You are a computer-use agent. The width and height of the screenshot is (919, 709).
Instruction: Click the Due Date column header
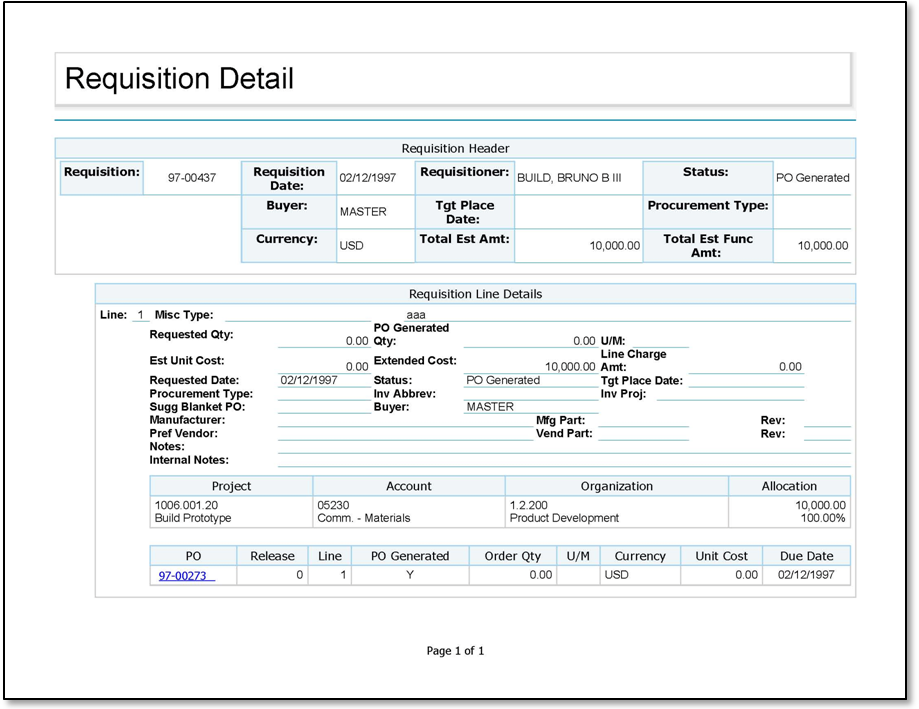806,556
